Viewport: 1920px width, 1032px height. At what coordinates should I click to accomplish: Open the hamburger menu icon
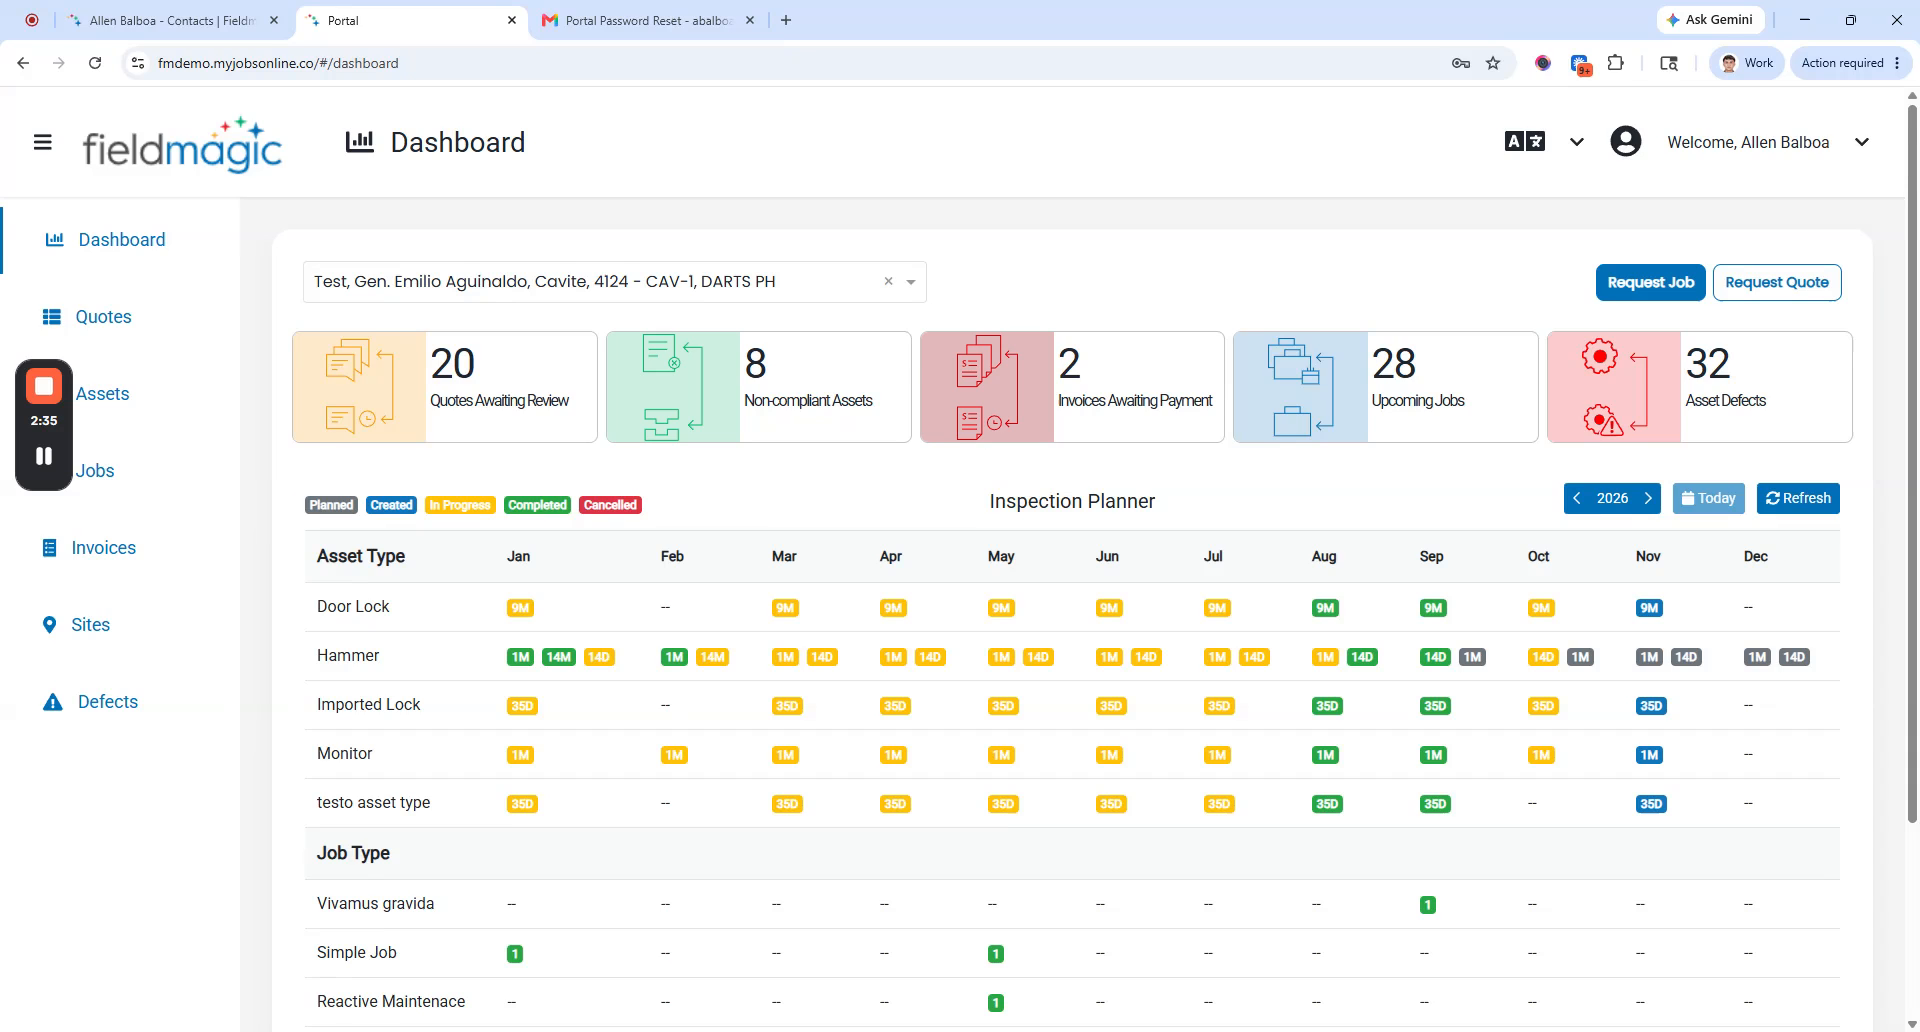(42, 142)
